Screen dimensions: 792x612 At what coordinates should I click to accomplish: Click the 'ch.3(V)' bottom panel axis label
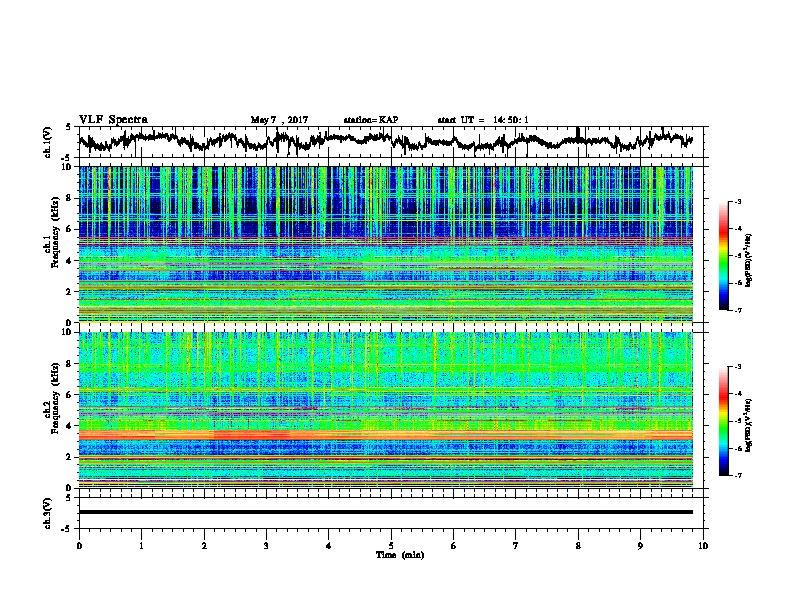point(47,513)
